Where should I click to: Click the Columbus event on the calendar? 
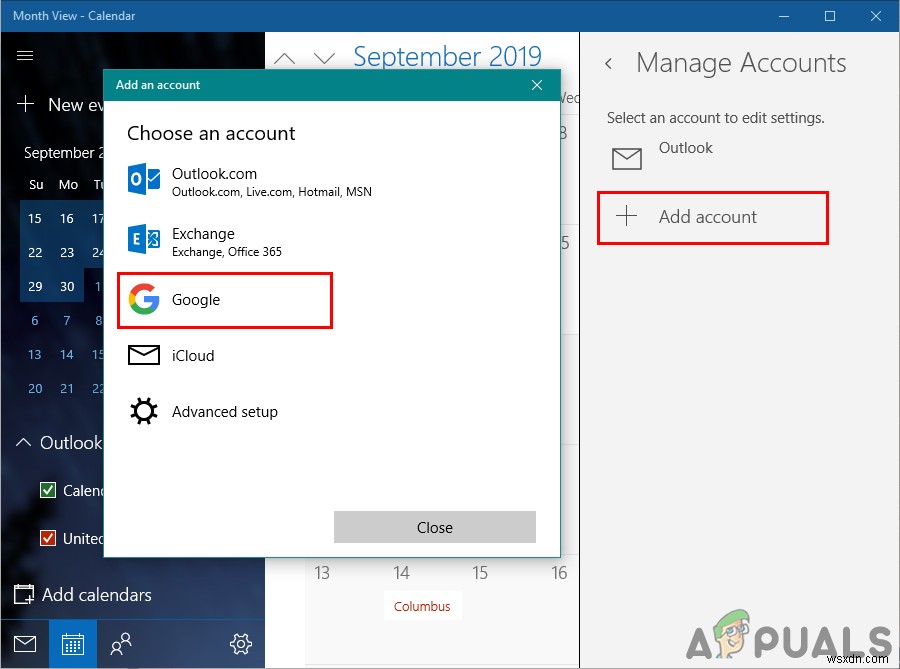[422, 606]
